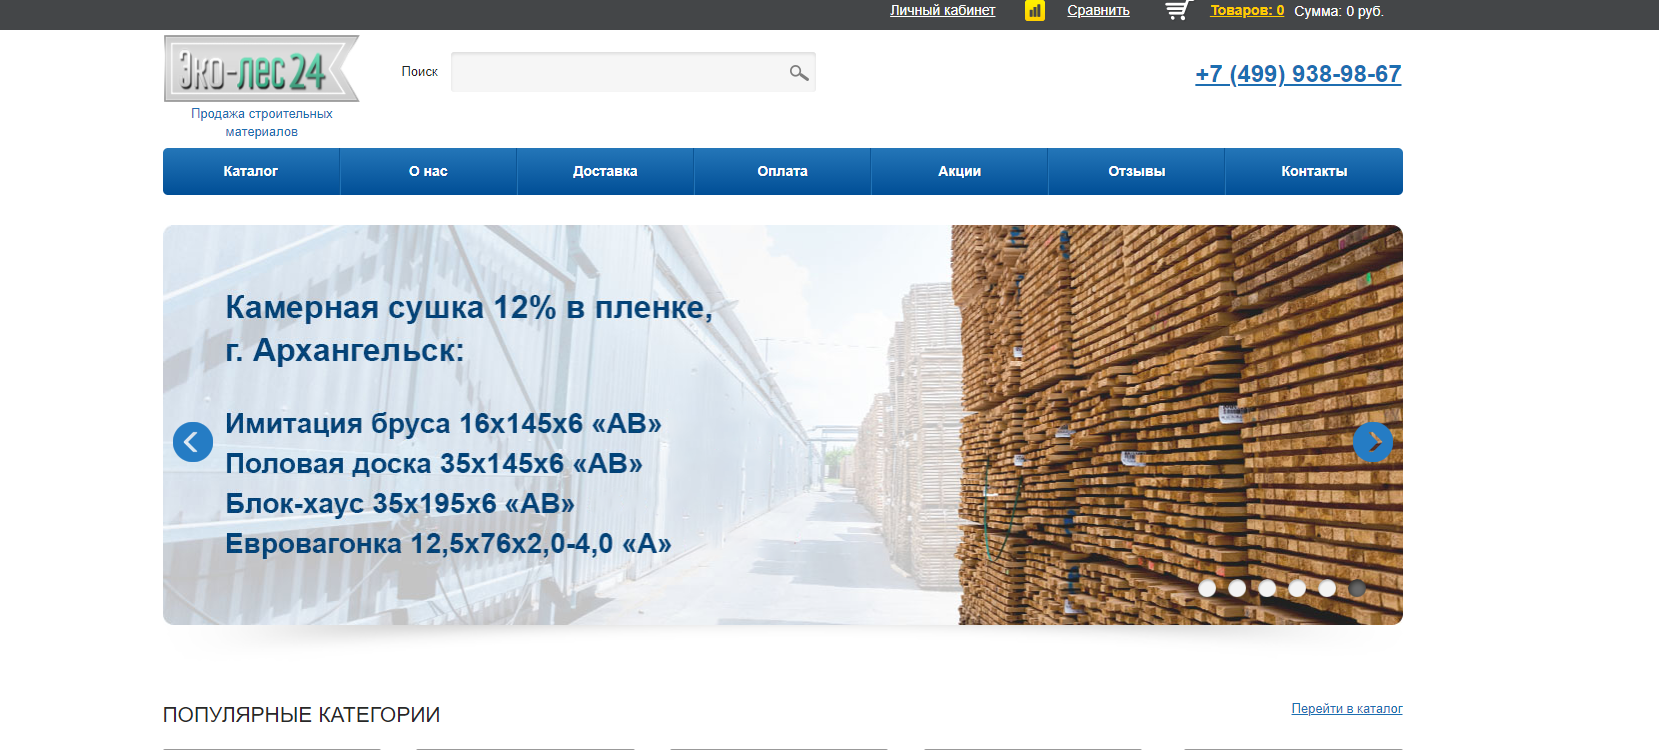Click the Сравнить link

(1098, 11)
